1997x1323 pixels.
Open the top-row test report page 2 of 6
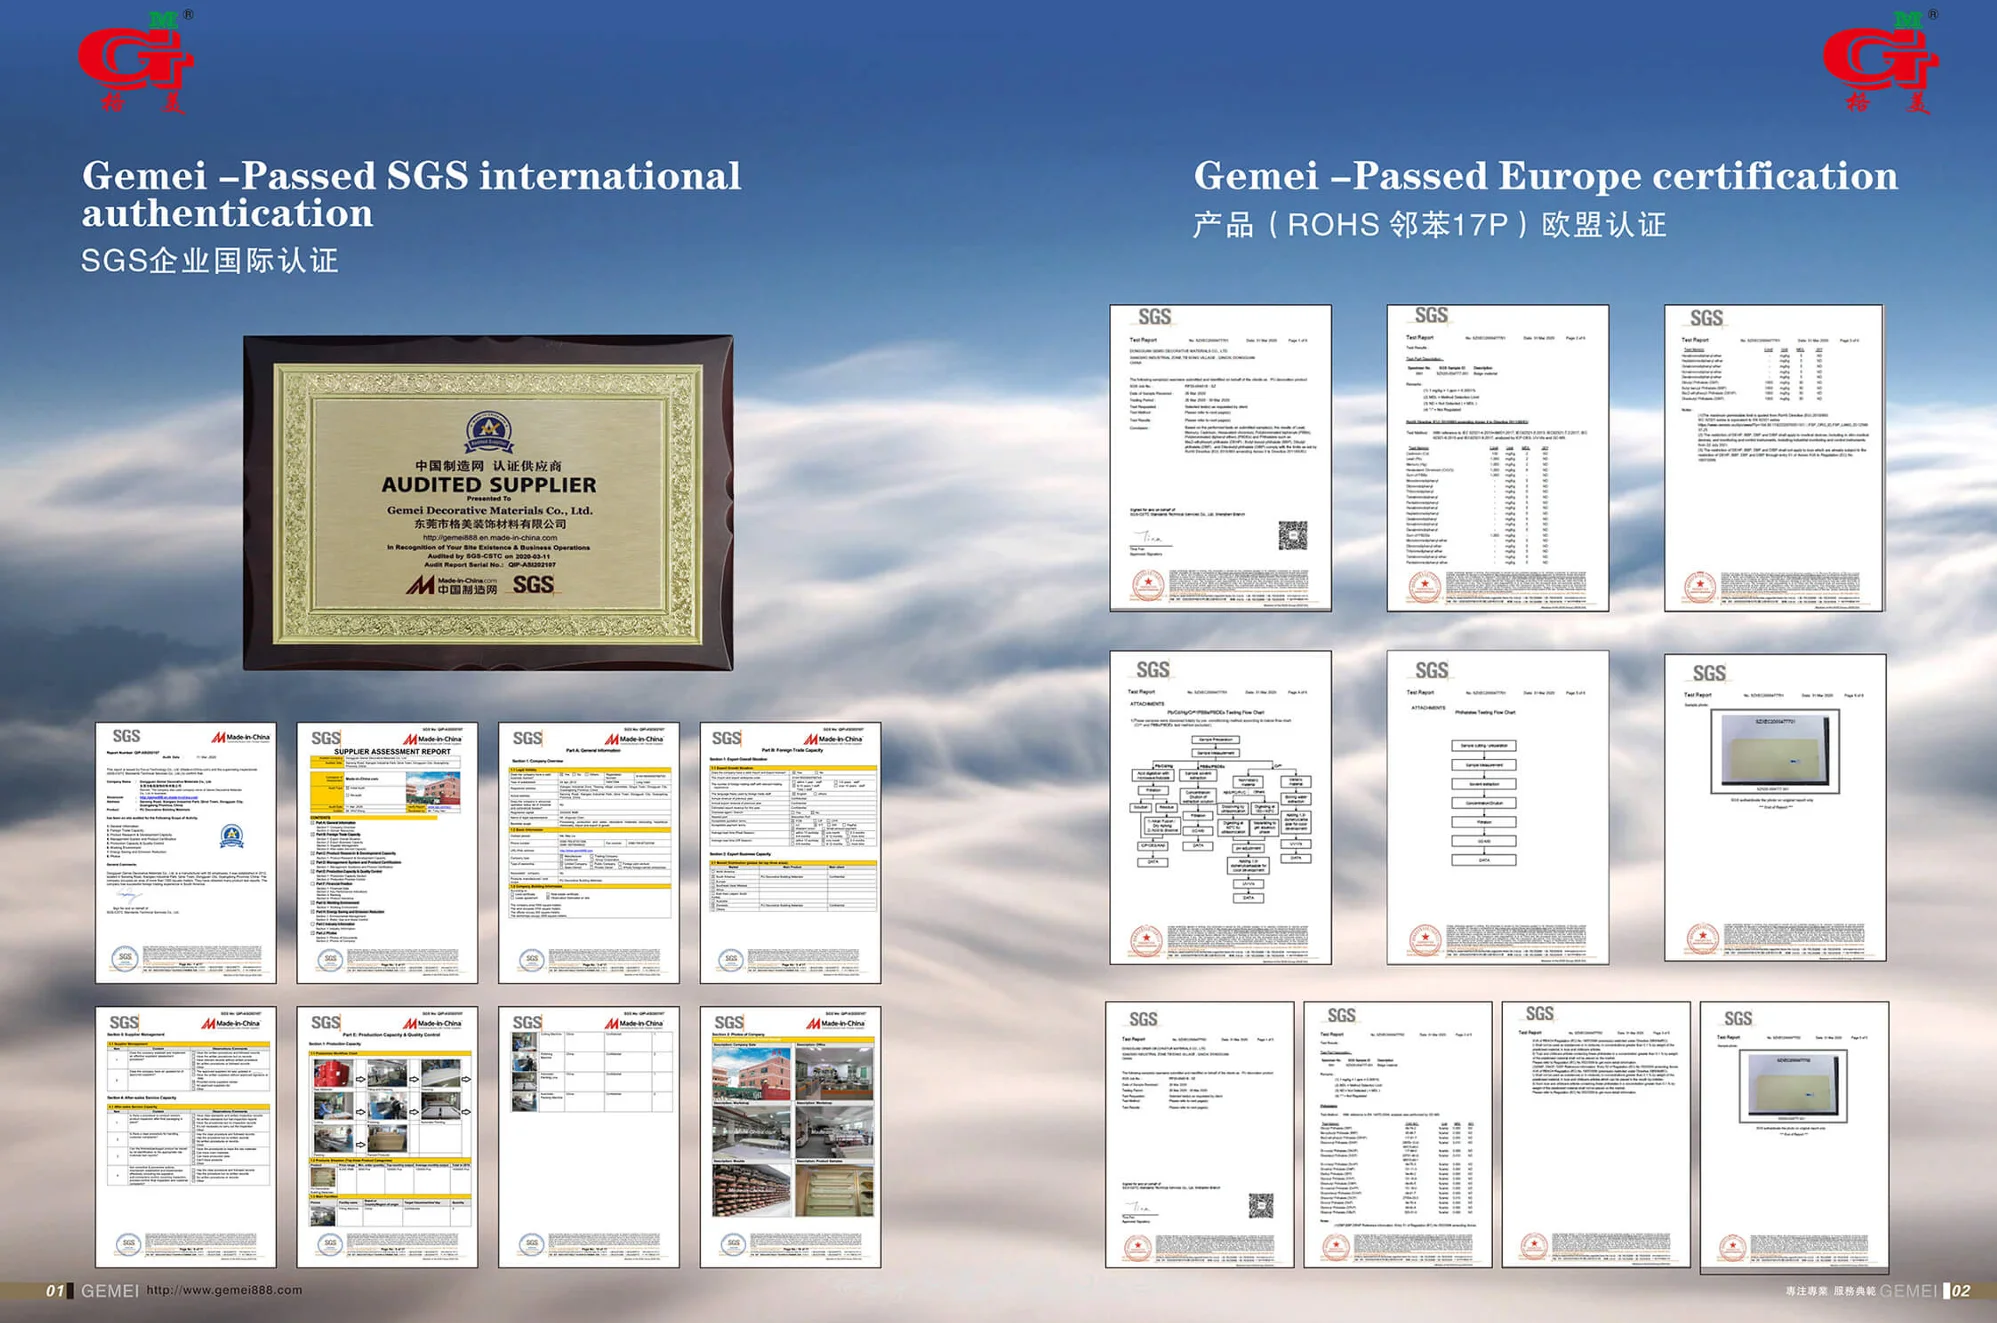1497,458
